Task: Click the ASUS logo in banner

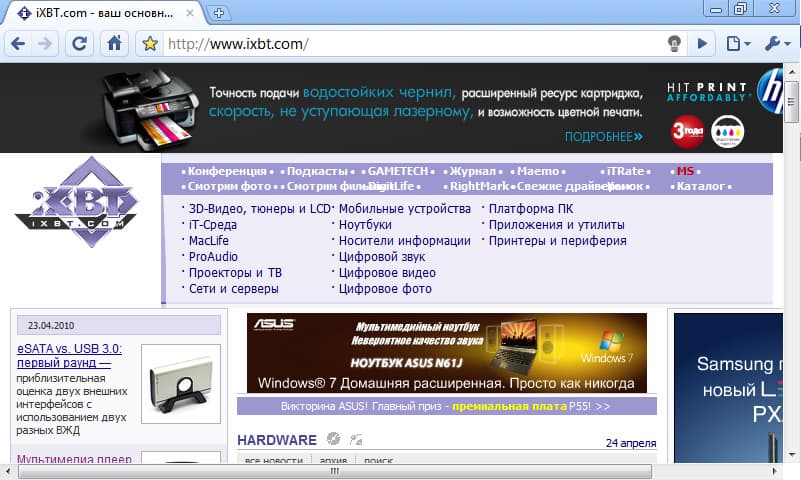Action: [274, 324]
